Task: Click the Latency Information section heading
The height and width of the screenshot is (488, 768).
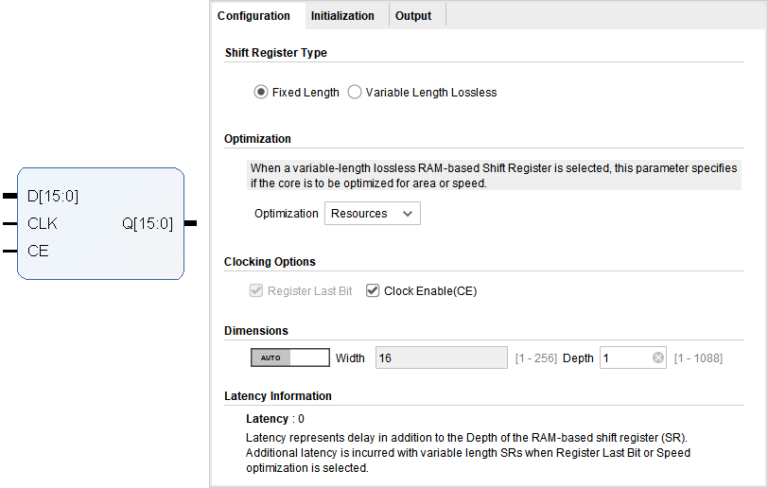Action: [x=278, y=396]
